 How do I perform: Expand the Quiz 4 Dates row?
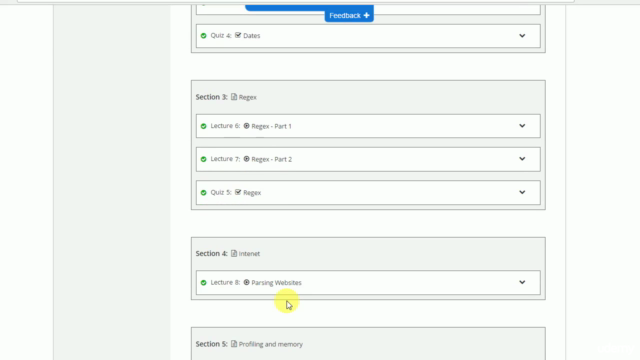tap(522, 36)
